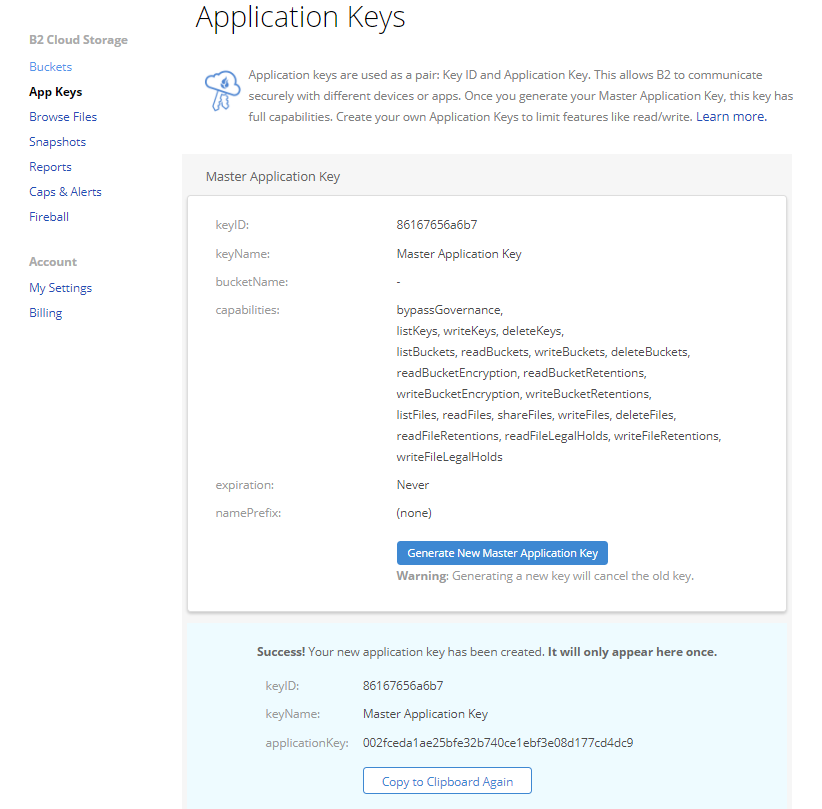
Task: Click the applicationKey value 002fceda1ae25bfe...
Action: [x=497, y=743]
